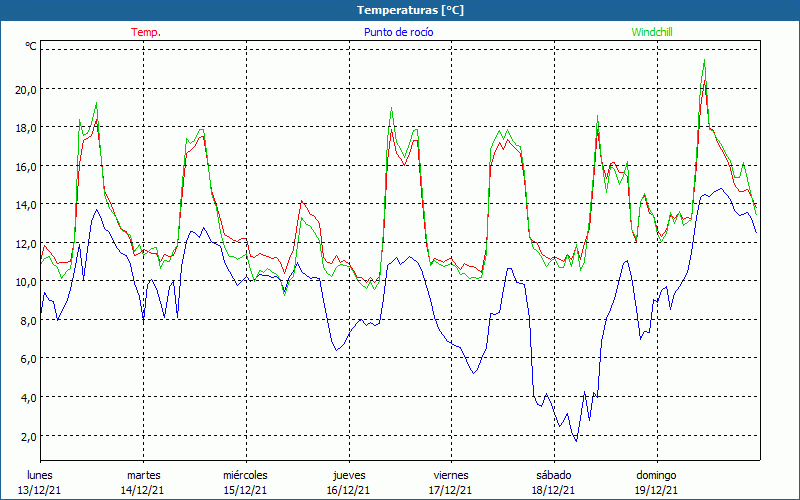This screenshot has width=800, height=500.
Task: Click the 'martes' day label
Action: [x=143, y=475]
